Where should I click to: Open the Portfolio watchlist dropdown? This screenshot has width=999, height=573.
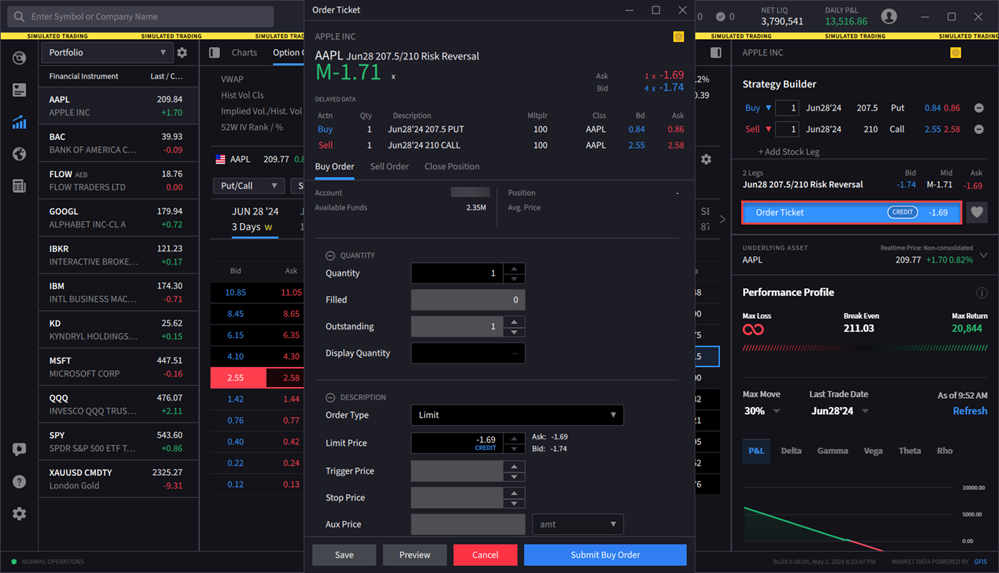106,52
